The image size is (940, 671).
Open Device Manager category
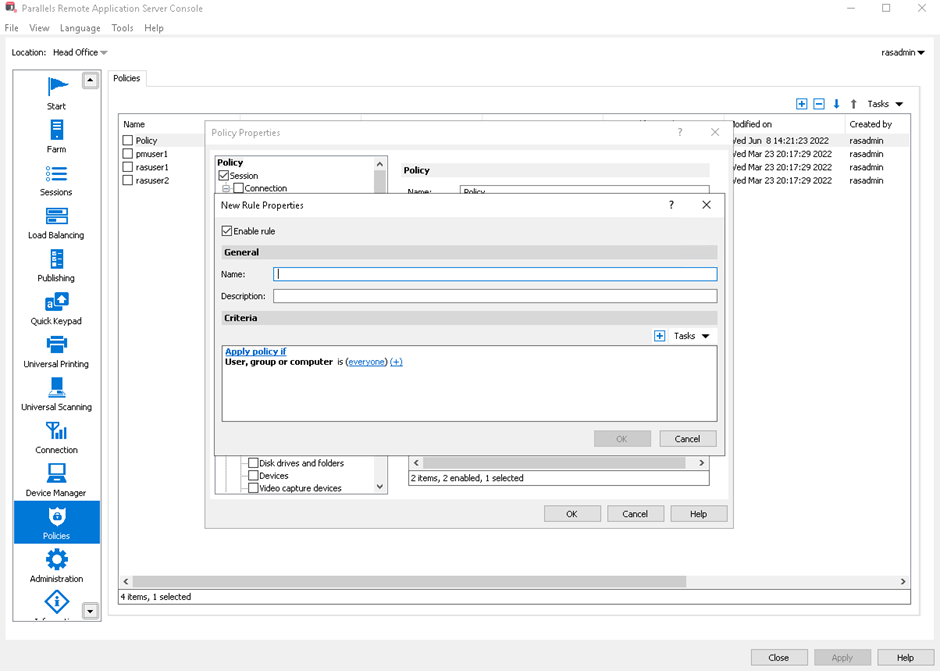pyautogui.click(x=56, y=481)
